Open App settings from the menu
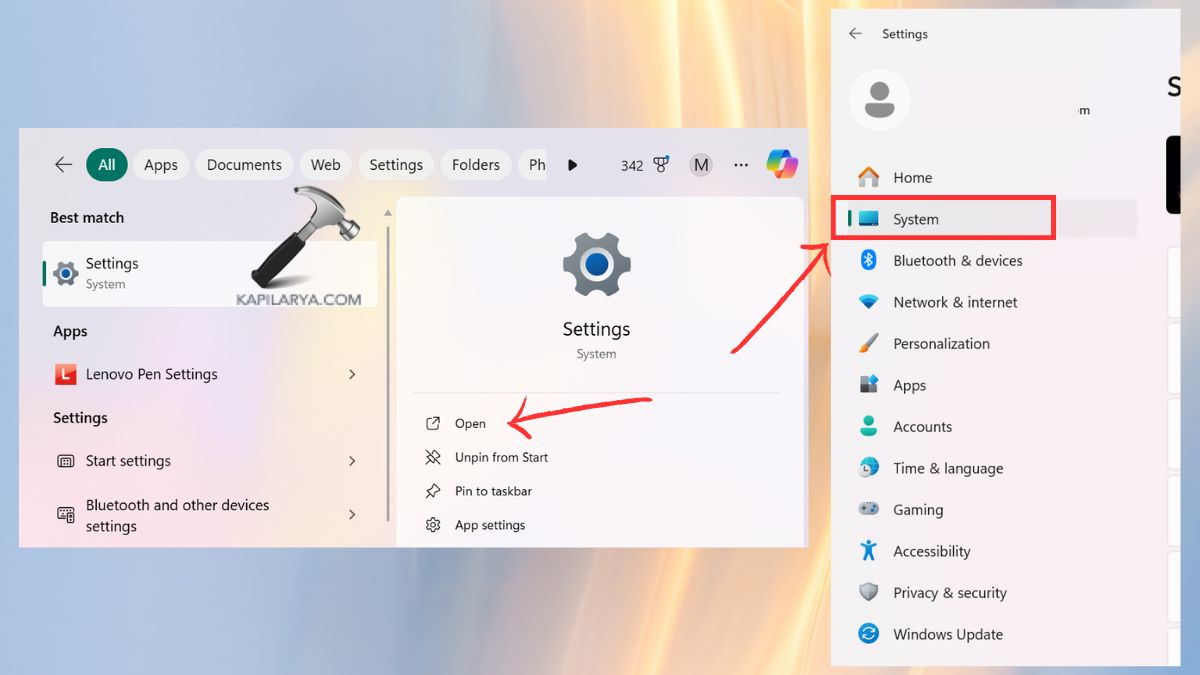 [488, 524]
